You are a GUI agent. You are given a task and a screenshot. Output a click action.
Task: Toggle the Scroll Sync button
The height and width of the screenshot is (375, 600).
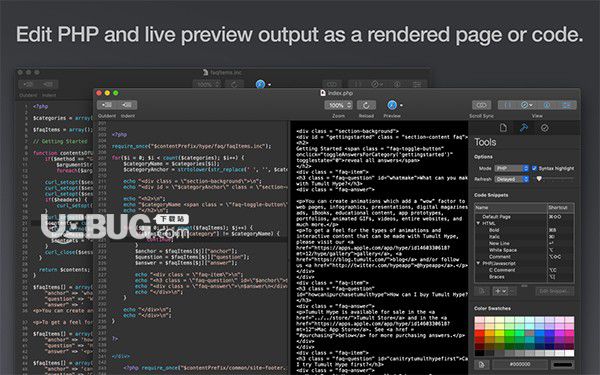(481, 105)
